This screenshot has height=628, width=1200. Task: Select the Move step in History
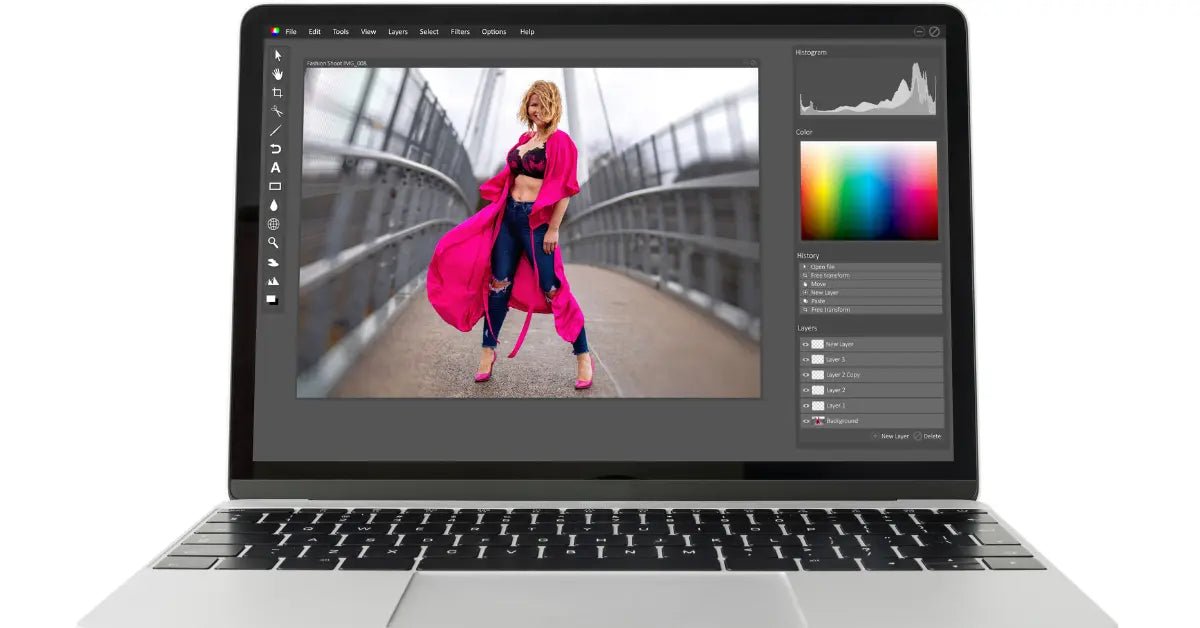(x=818, y=284)
